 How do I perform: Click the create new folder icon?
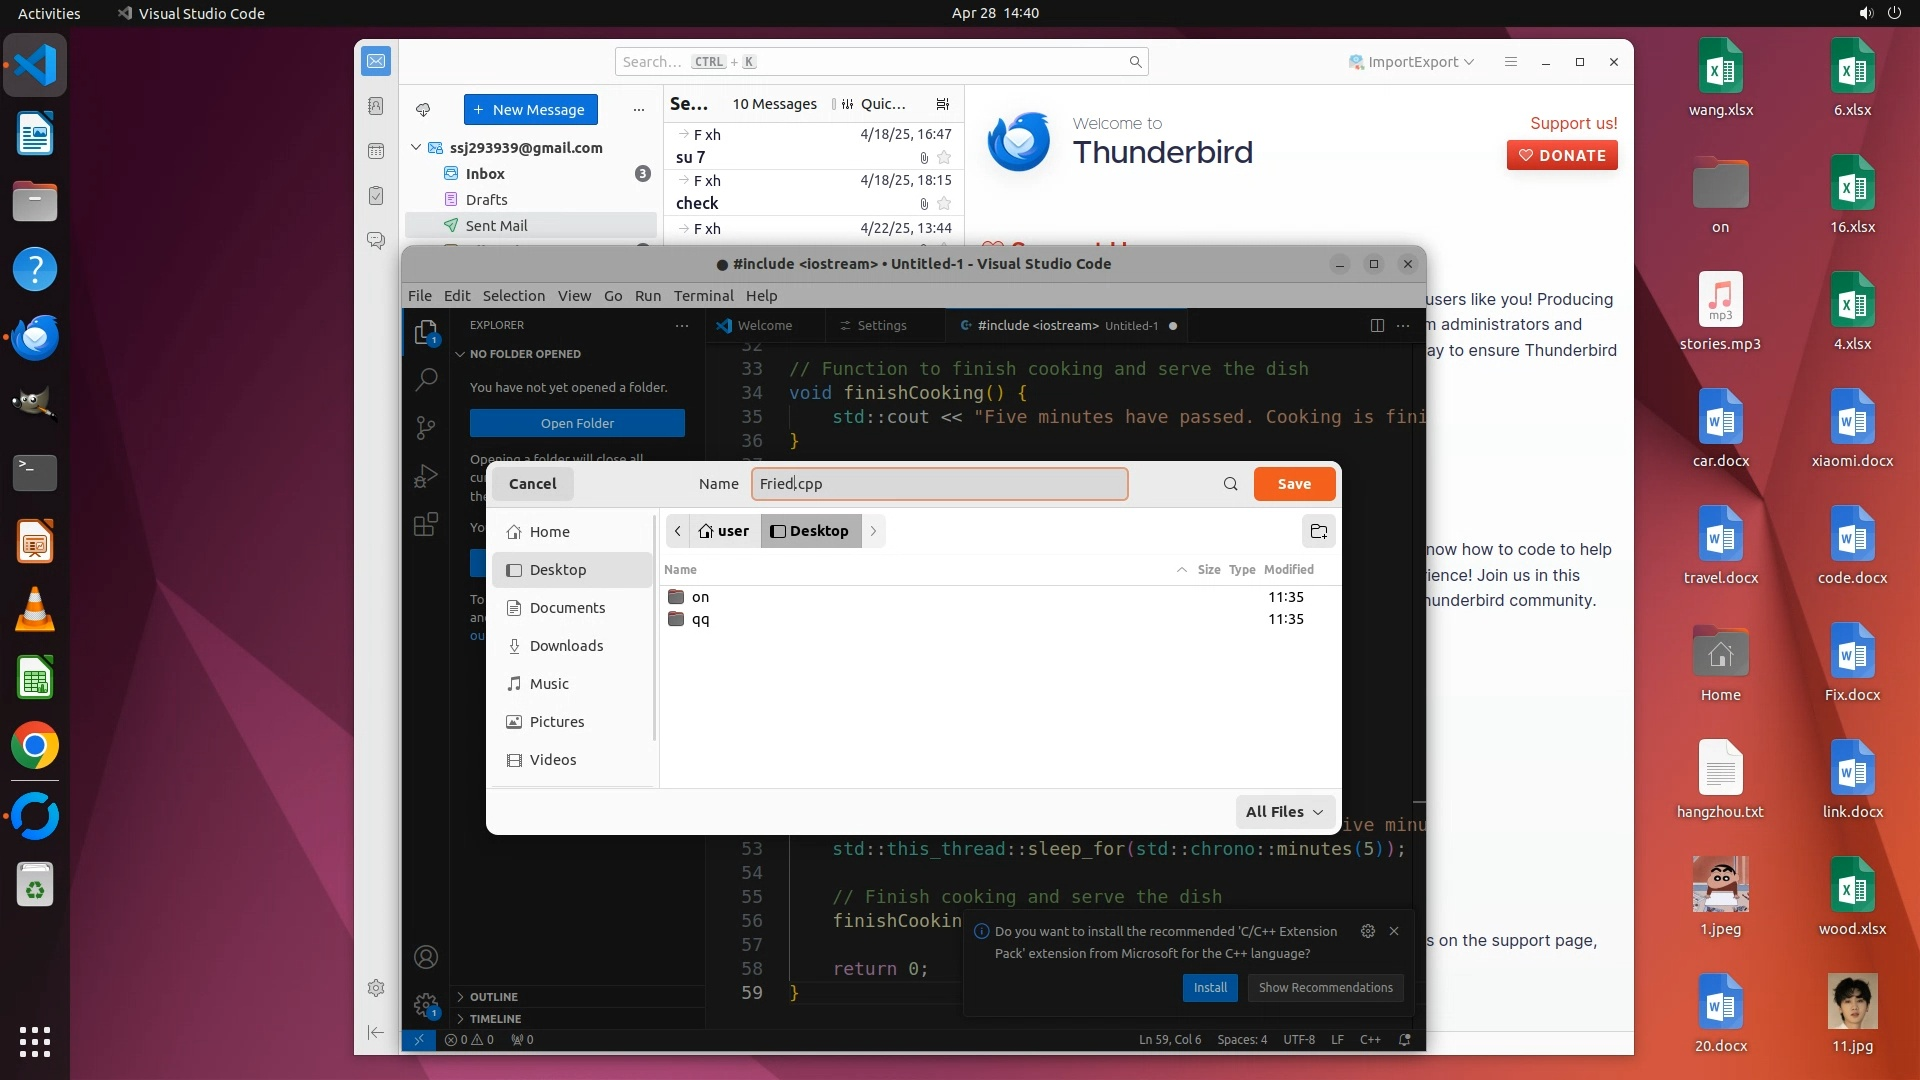(1318, 531)
